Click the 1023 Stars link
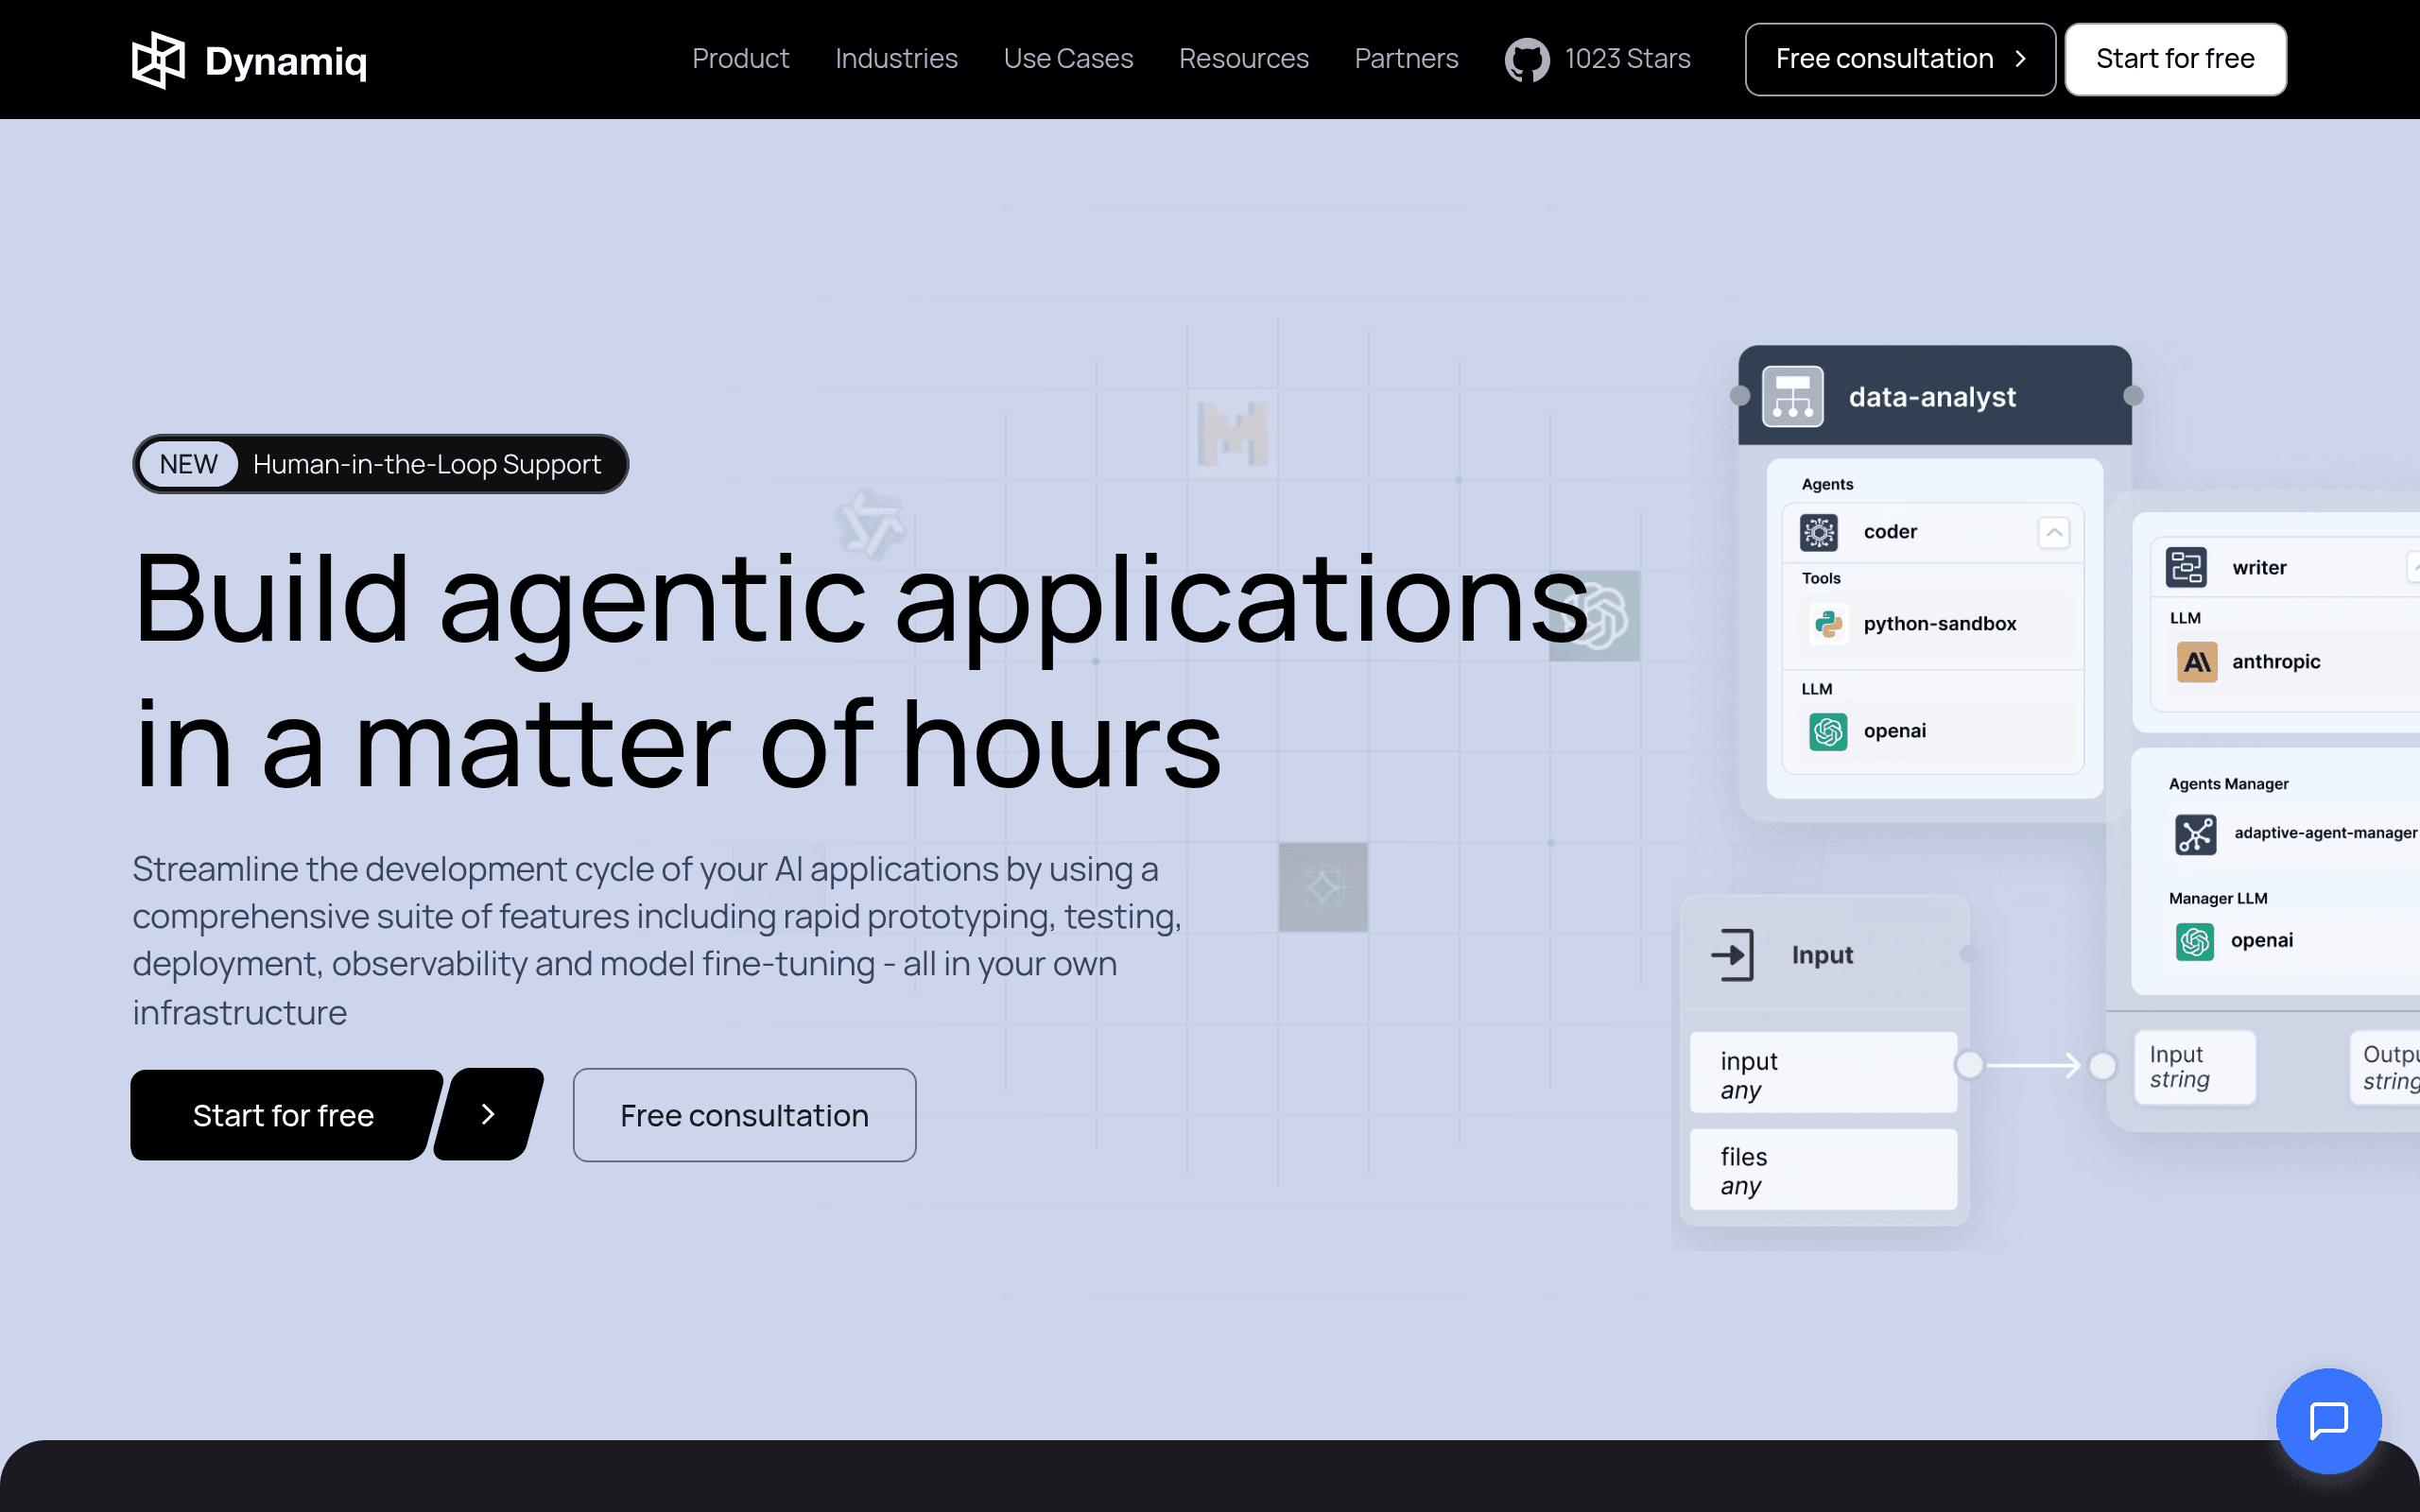This screenshot has width=2420, height=1512. coord(1627,59)
